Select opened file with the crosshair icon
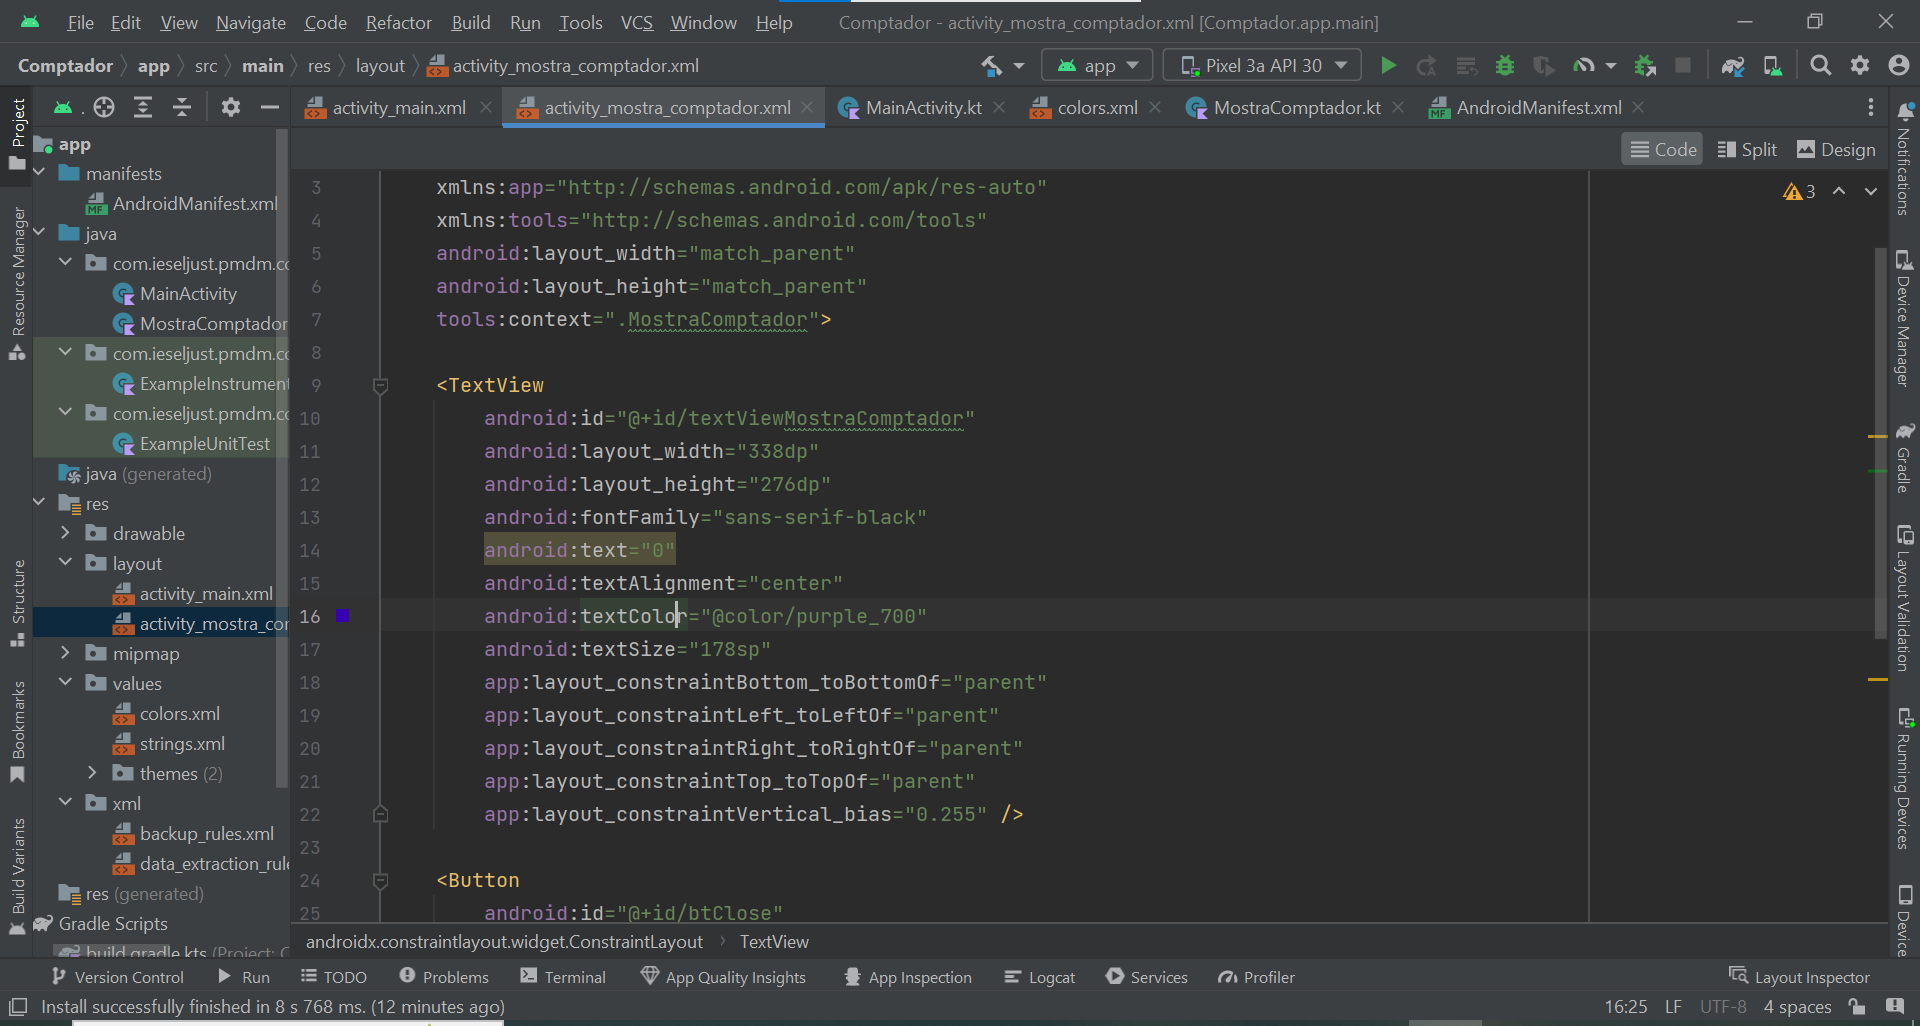The width and height of the screenshot is (1920, 1026). click(103, 107)
